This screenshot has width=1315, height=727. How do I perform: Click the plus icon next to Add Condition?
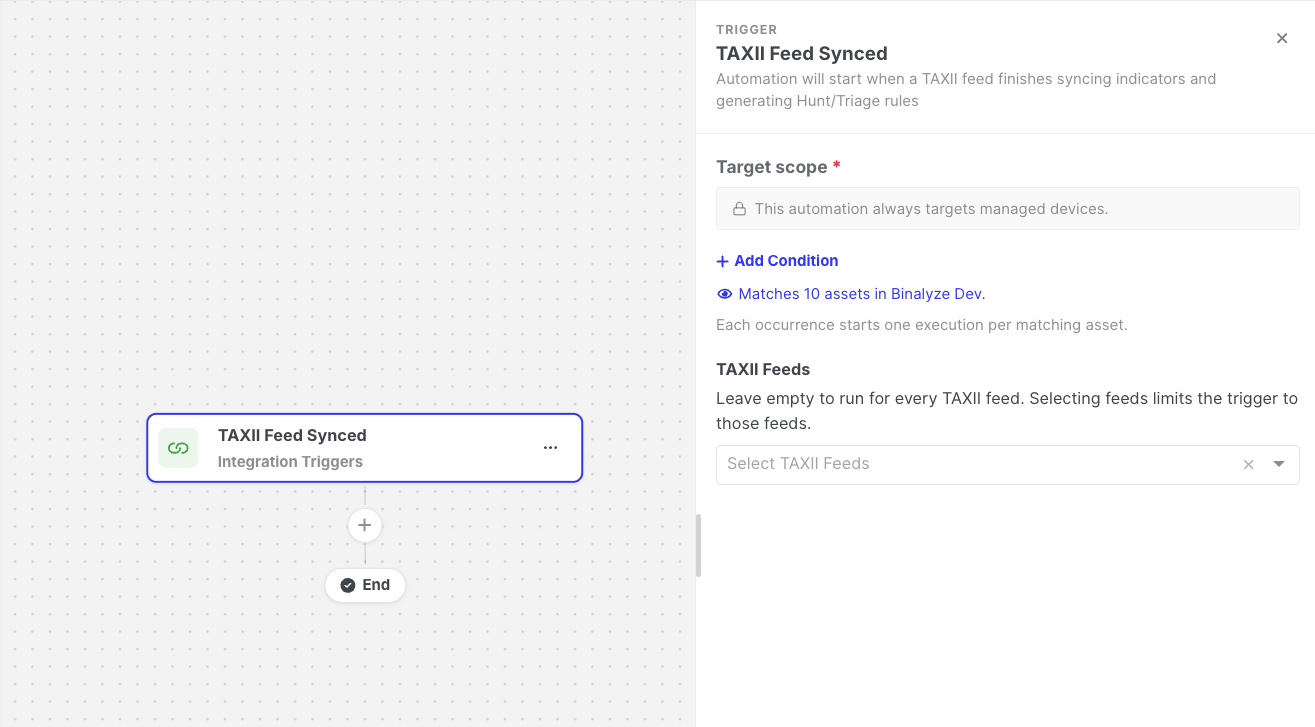click(723, 261)
